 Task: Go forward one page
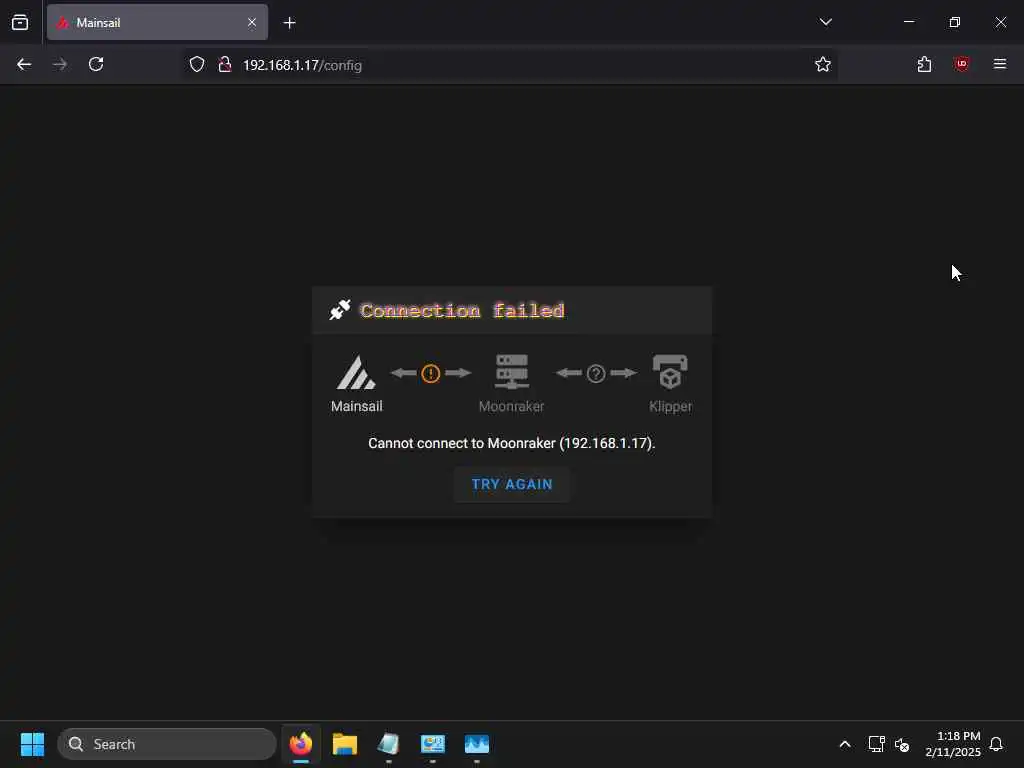(60, 64)
